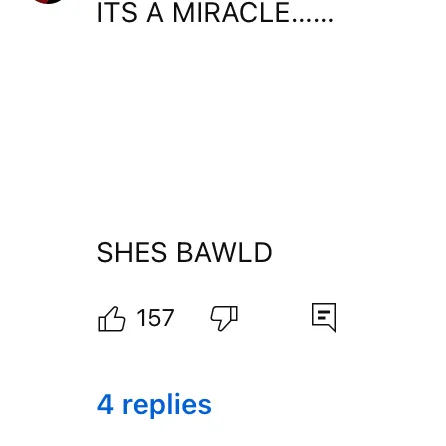Image resolution: width=446 pixels, height=446 pixels.
Task: Click the word "BAWLD" in the comment
Action: tap(224, 252)
